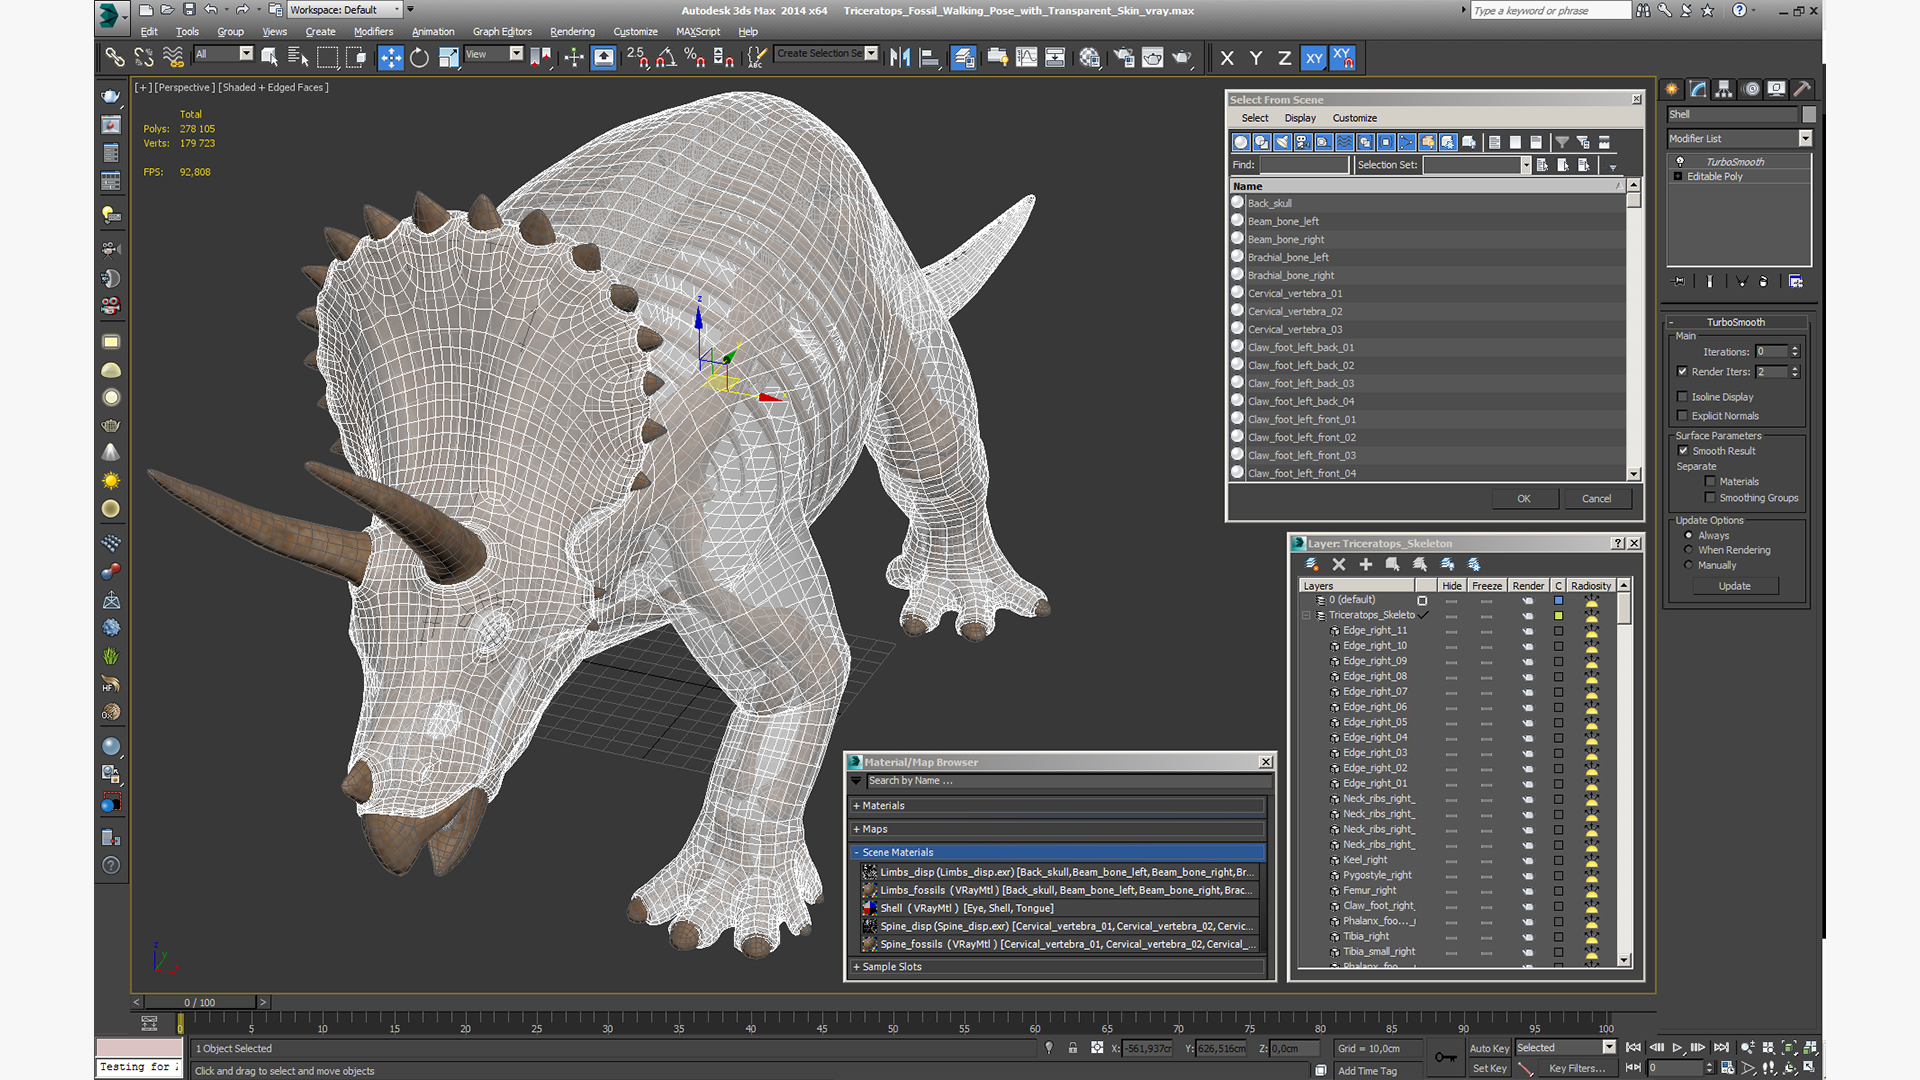Click the Update button in TurboSmooth
Image resolution: width=1920 pixels, height=1080 pixels.
tap(1735, 586)
